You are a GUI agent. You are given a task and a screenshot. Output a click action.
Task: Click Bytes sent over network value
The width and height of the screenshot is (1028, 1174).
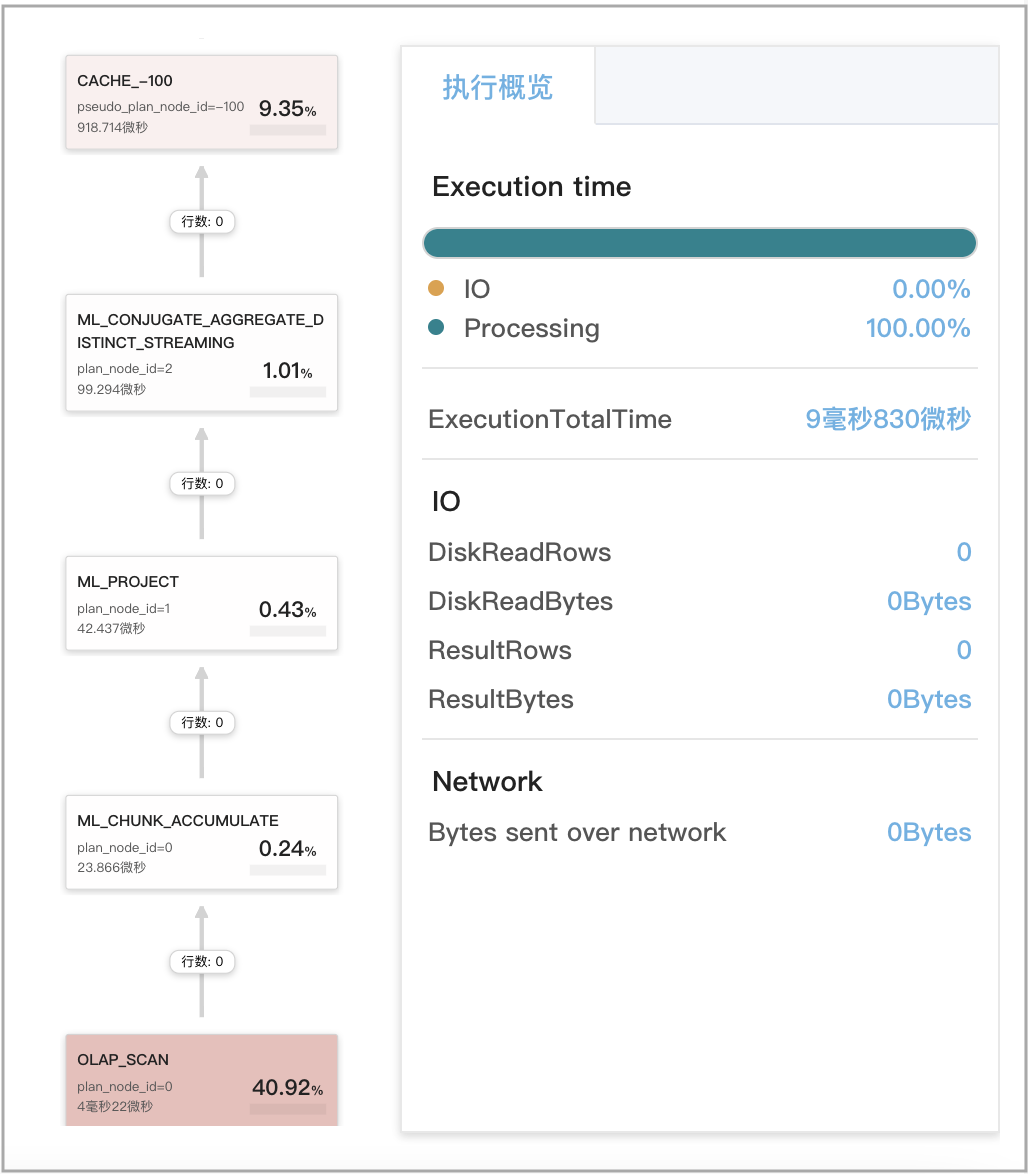tap(929, 832)
